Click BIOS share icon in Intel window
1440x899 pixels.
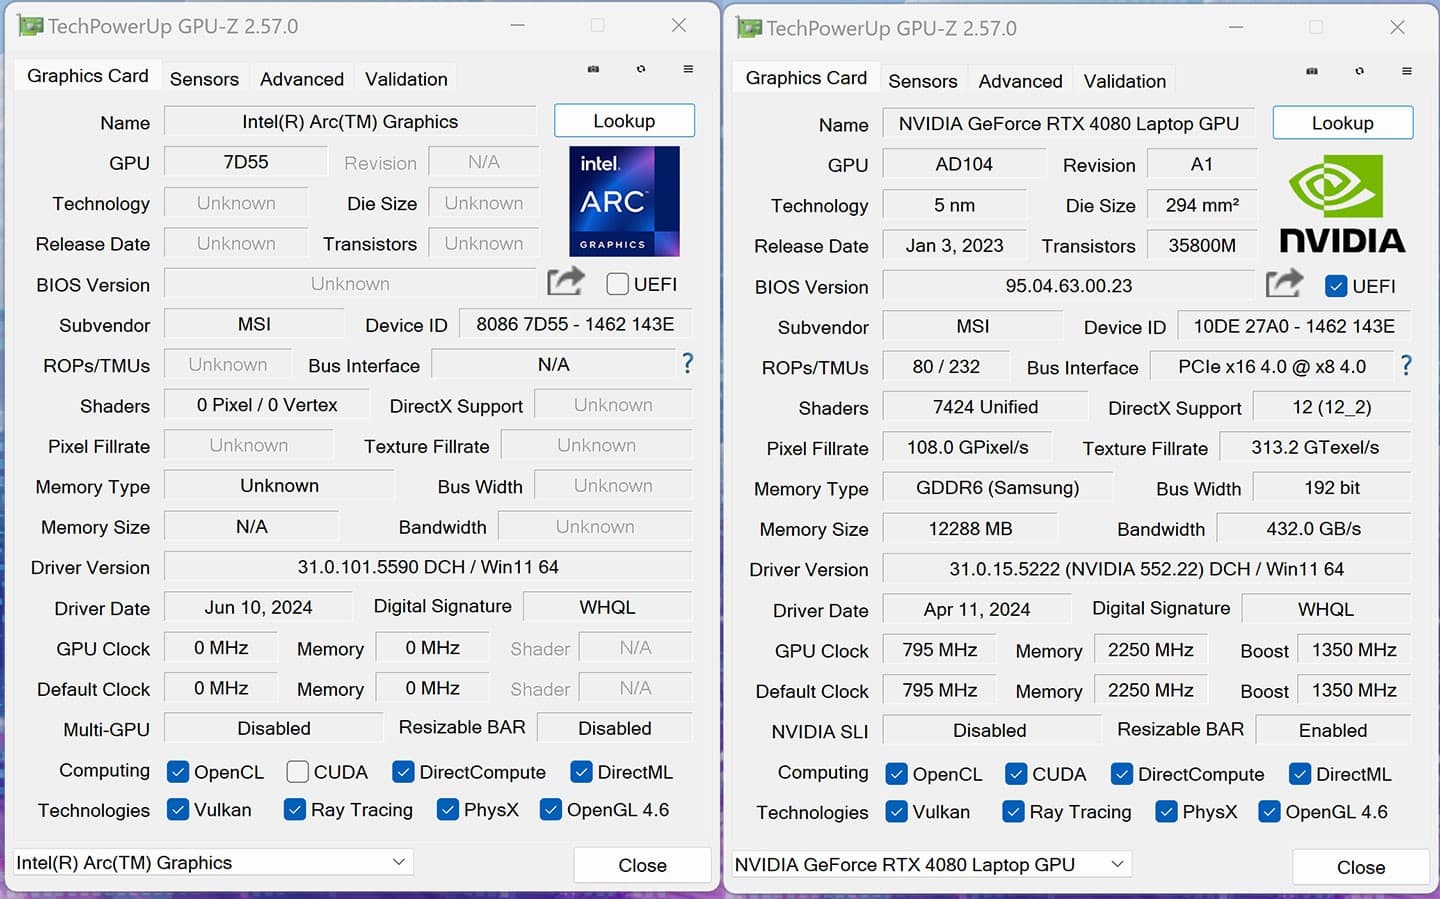coord(566,282)
